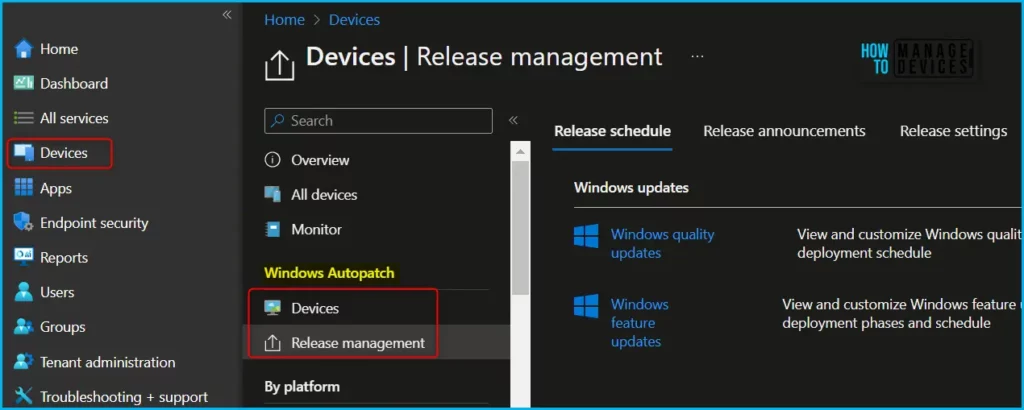Click the Dashboard chart icon
Image resolution: width=1024 pixels, height=410 pixels.
coord(24,84)
